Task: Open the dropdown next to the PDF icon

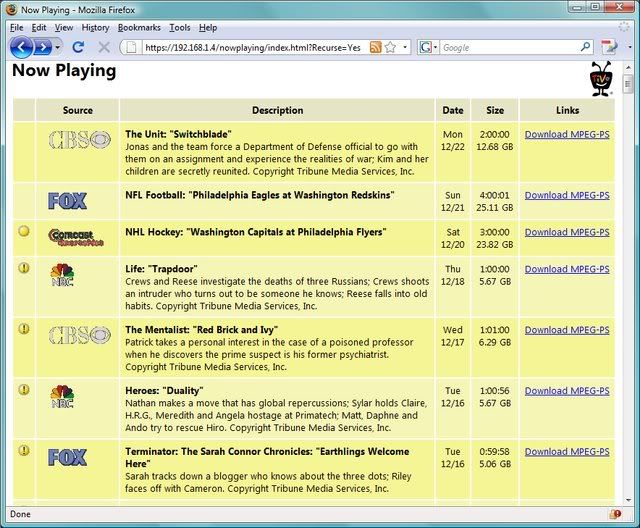Action: tap(630, 47)
